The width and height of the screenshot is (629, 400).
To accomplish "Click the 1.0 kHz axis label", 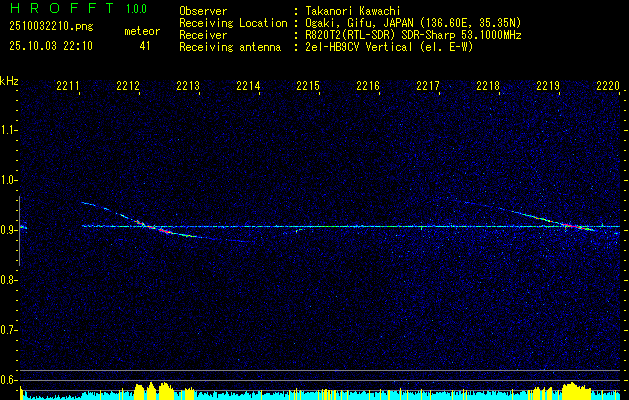I will (8, 180).
